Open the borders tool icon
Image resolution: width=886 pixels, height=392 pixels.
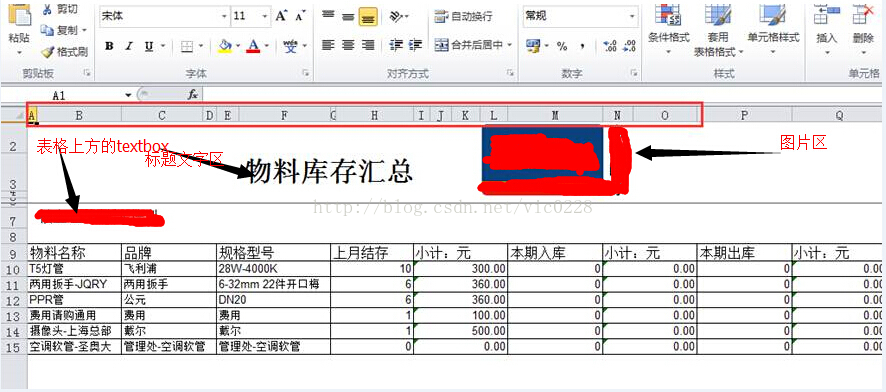pos(187,46)
